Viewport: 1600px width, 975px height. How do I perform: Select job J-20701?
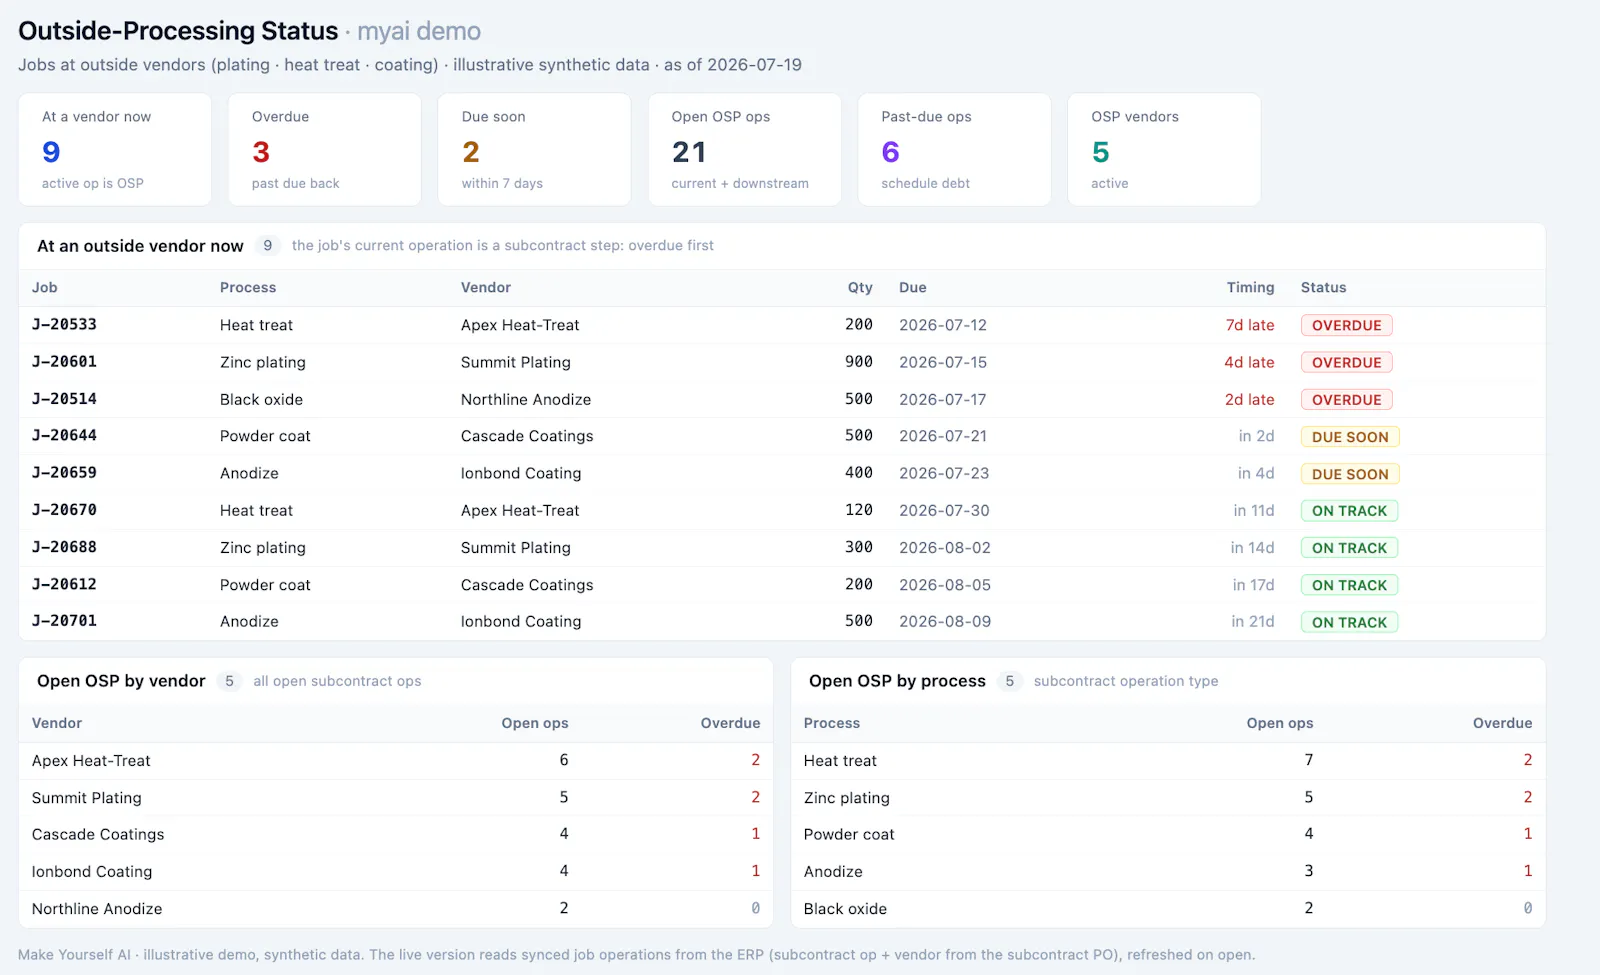64,621
